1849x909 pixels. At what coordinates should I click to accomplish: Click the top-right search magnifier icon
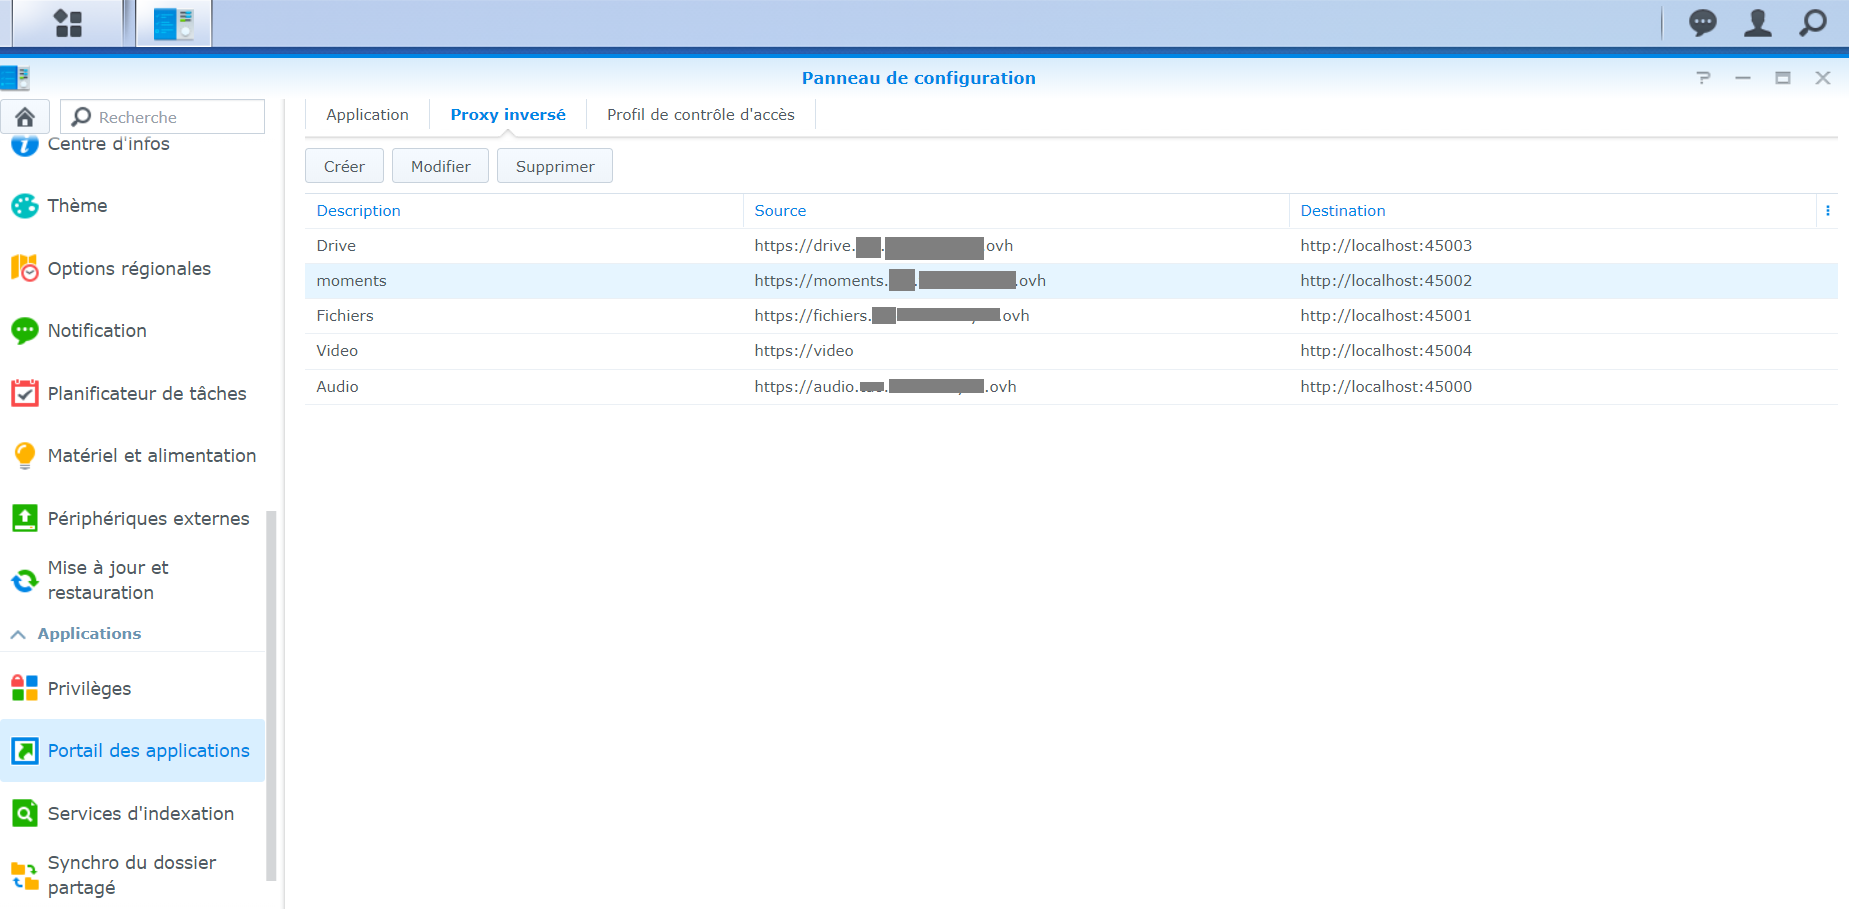click(x=1812, y=23)
